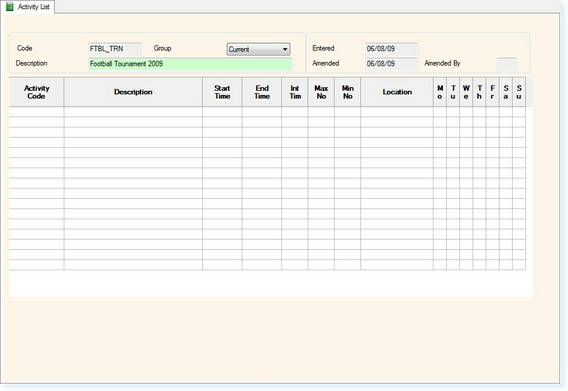
Task: Click the Code field FTBL_TRN
Action: [114, 49]
